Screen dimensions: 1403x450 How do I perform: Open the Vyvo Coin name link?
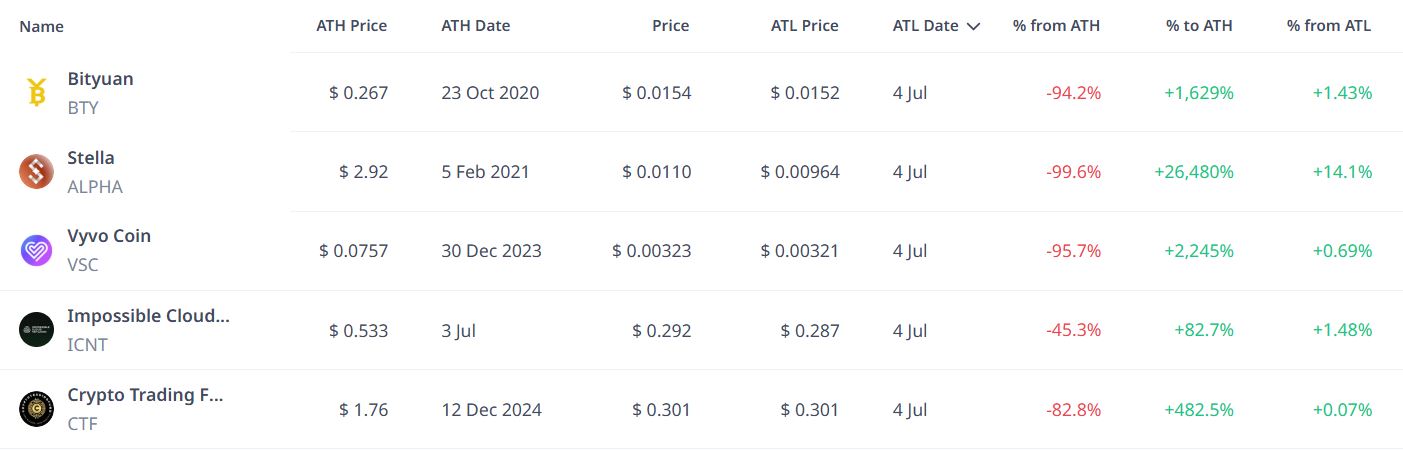click(x=109, y=236)
